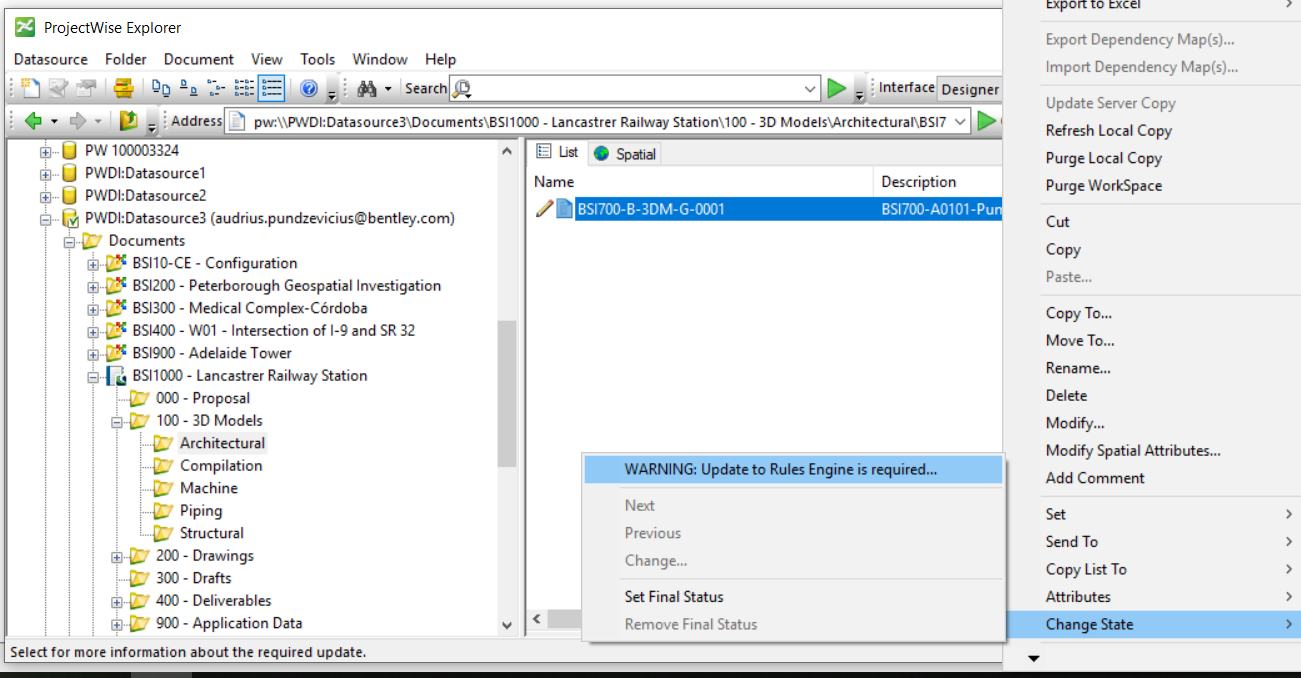Click the pencil checked-out icon beside BSI700-B-3DM-G-0001
1301x678 pixels.
[544, 209]
